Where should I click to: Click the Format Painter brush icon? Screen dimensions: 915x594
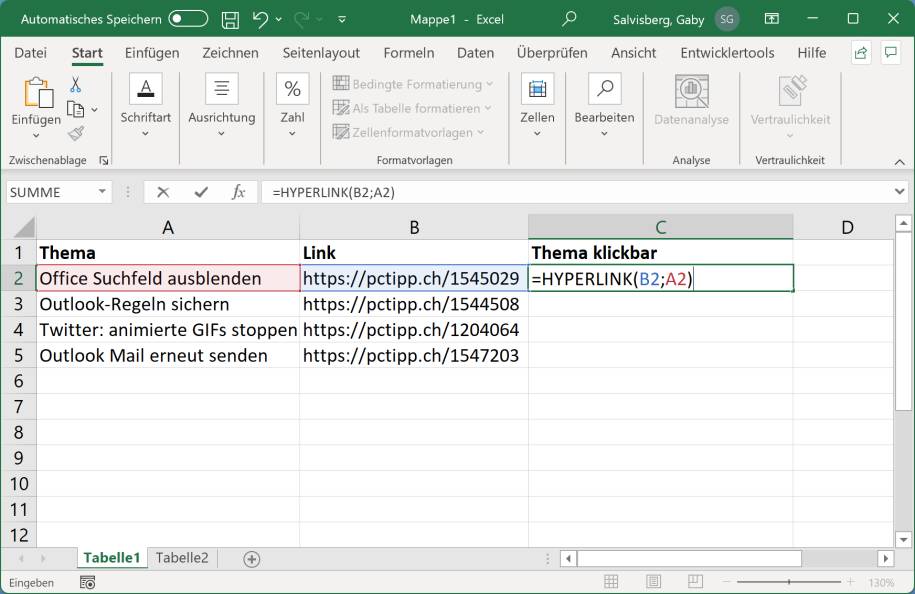[x=76, y=134]
